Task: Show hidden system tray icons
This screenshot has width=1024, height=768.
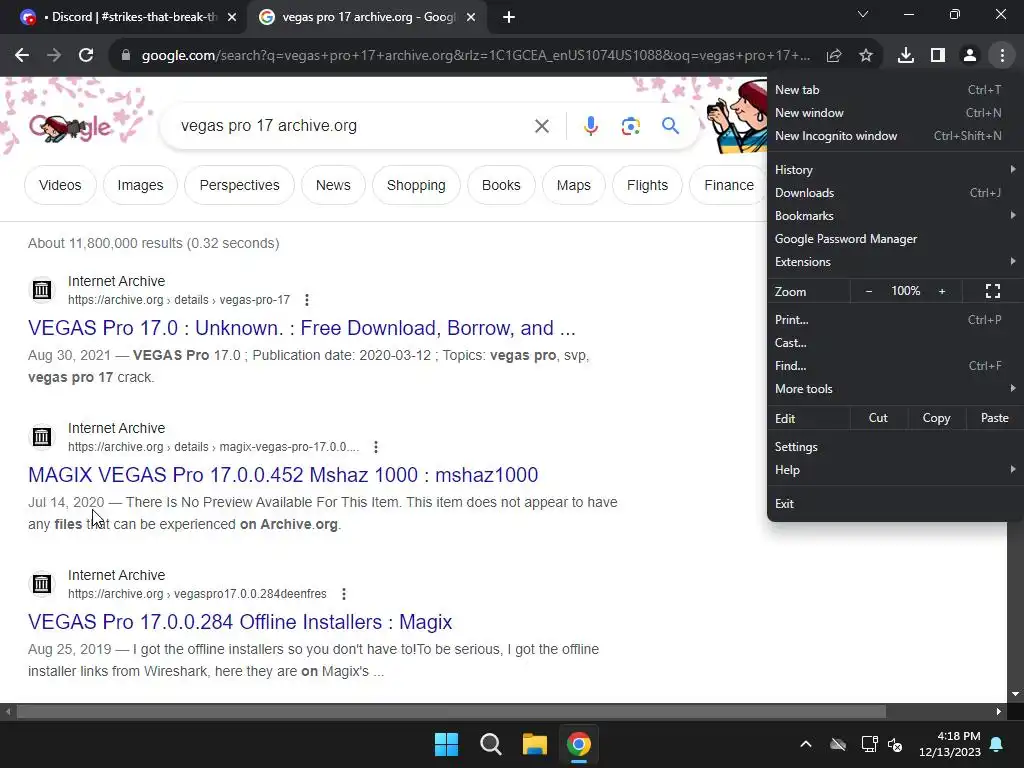Action: [x=806, y=744]
